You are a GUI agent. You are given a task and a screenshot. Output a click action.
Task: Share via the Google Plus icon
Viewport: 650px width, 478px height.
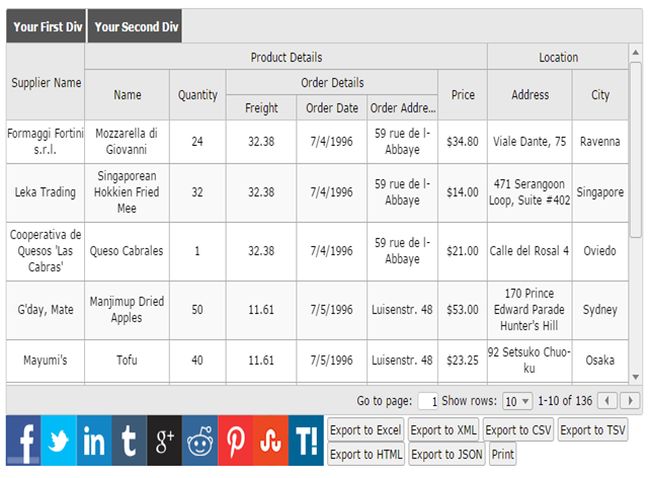click(x=165, y=440)
